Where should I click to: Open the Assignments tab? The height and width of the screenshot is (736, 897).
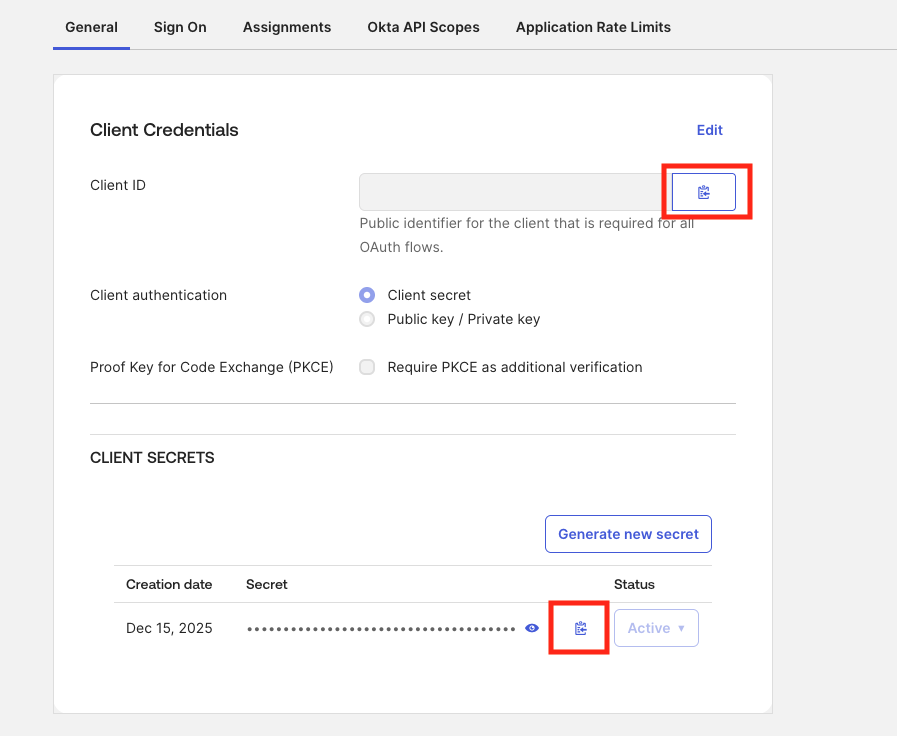[287, 27]
